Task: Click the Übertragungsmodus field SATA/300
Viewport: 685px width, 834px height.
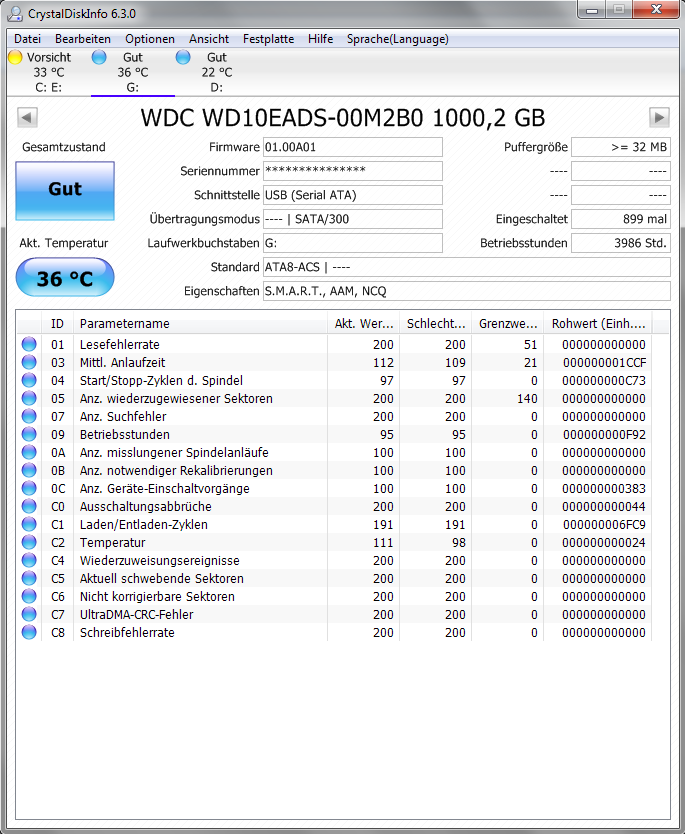Action: (353, 219)
